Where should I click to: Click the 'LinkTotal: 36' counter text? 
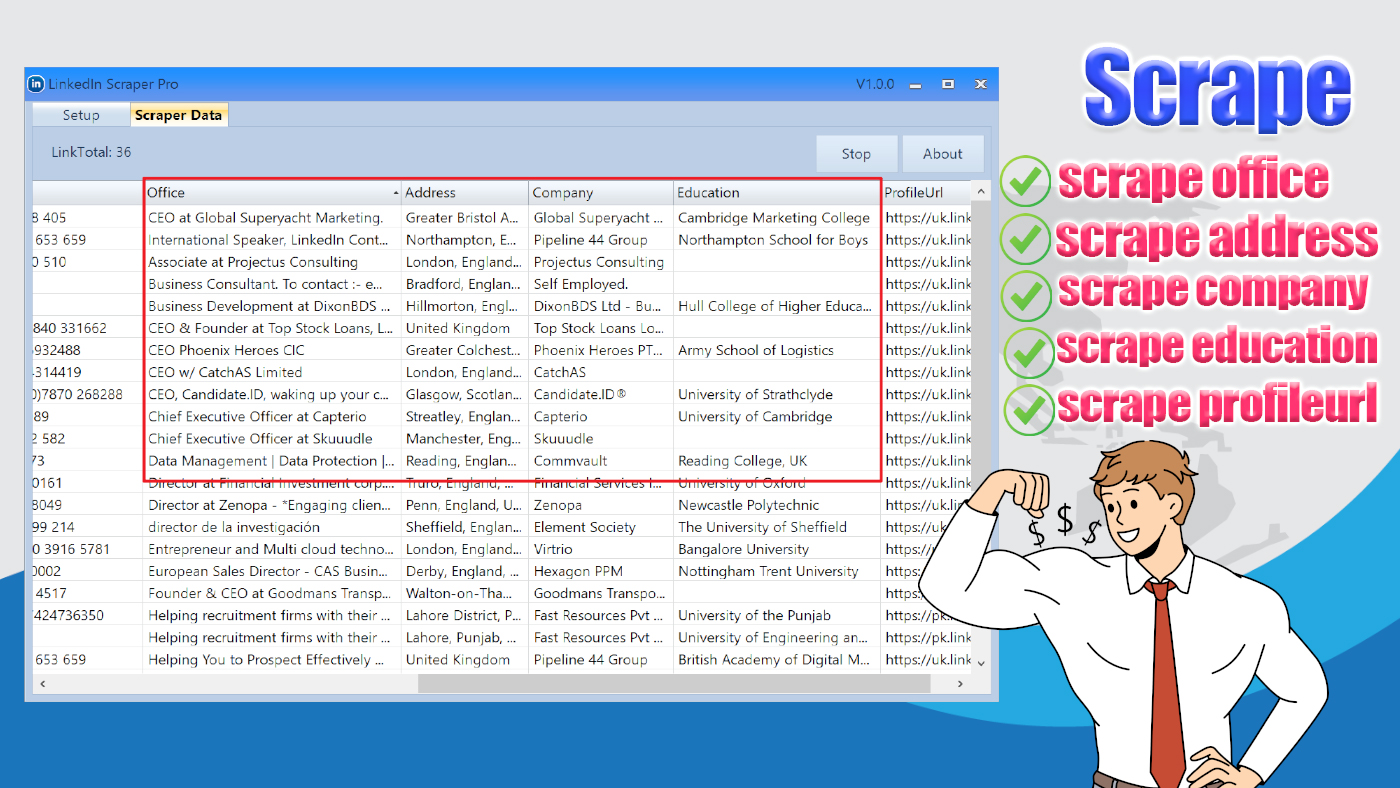[x=91, y=152]
